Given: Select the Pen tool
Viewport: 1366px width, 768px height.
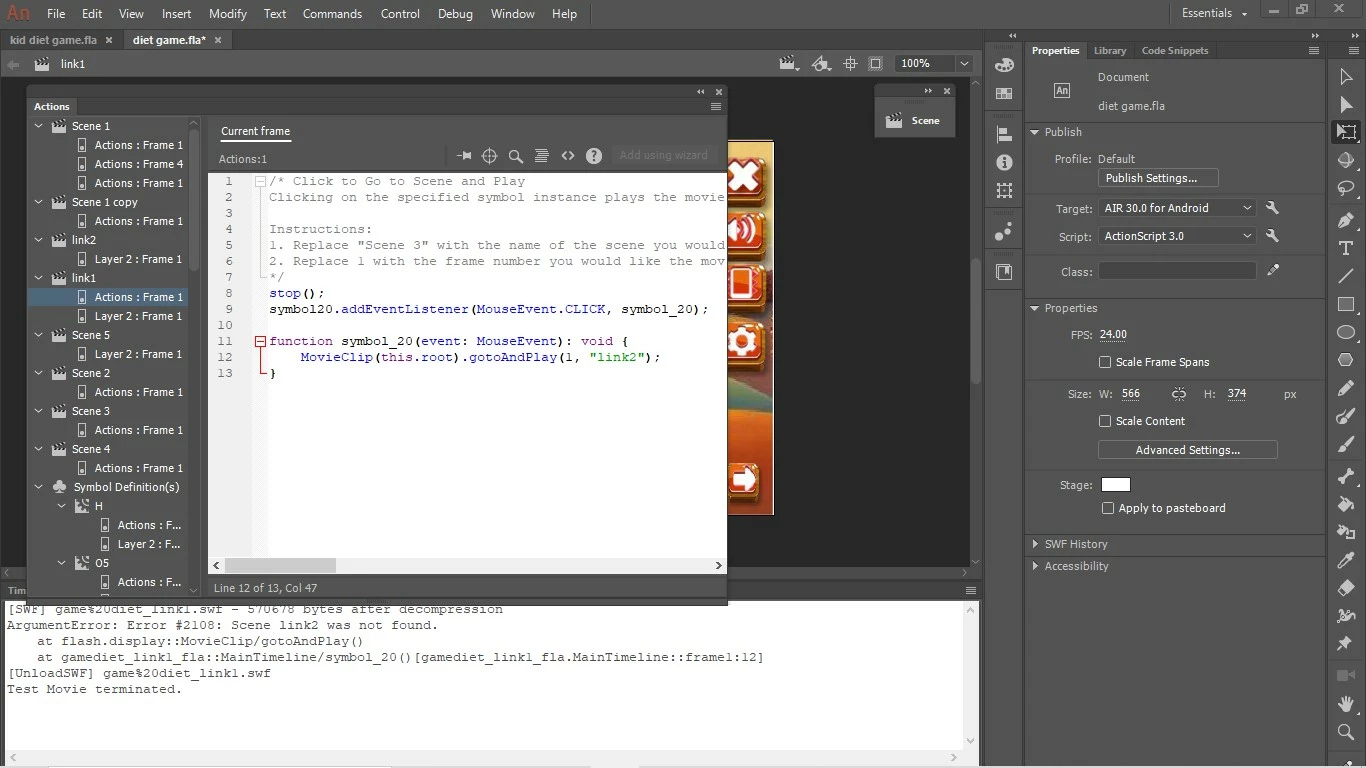Looking at the screenshot, I should coord(1346,220).
